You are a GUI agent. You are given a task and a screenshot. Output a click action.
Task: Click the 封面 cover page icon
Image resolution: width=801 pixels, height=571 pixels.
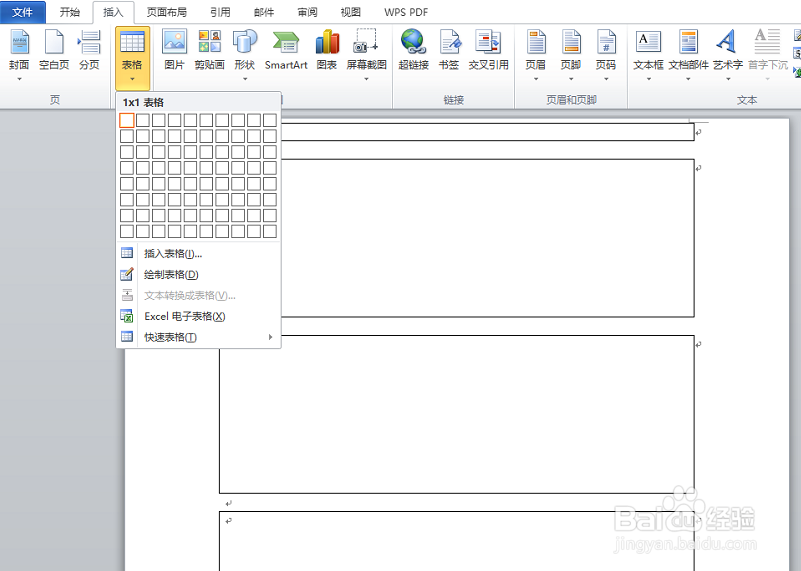pos(19,42)
